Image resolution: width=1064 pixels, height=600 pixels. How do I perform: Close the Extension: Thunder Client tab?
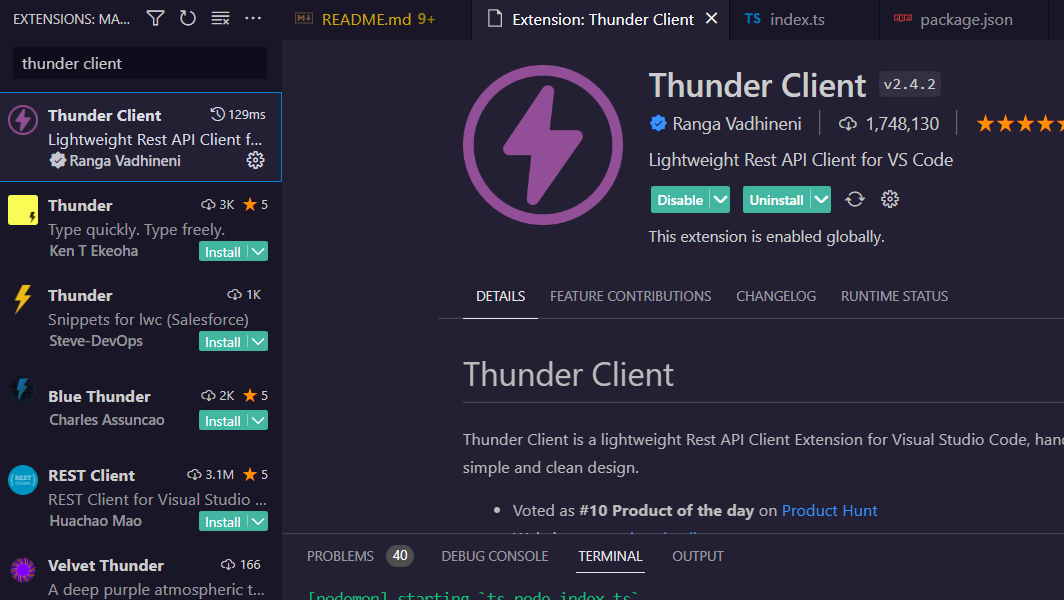click(x=711, y=19)
